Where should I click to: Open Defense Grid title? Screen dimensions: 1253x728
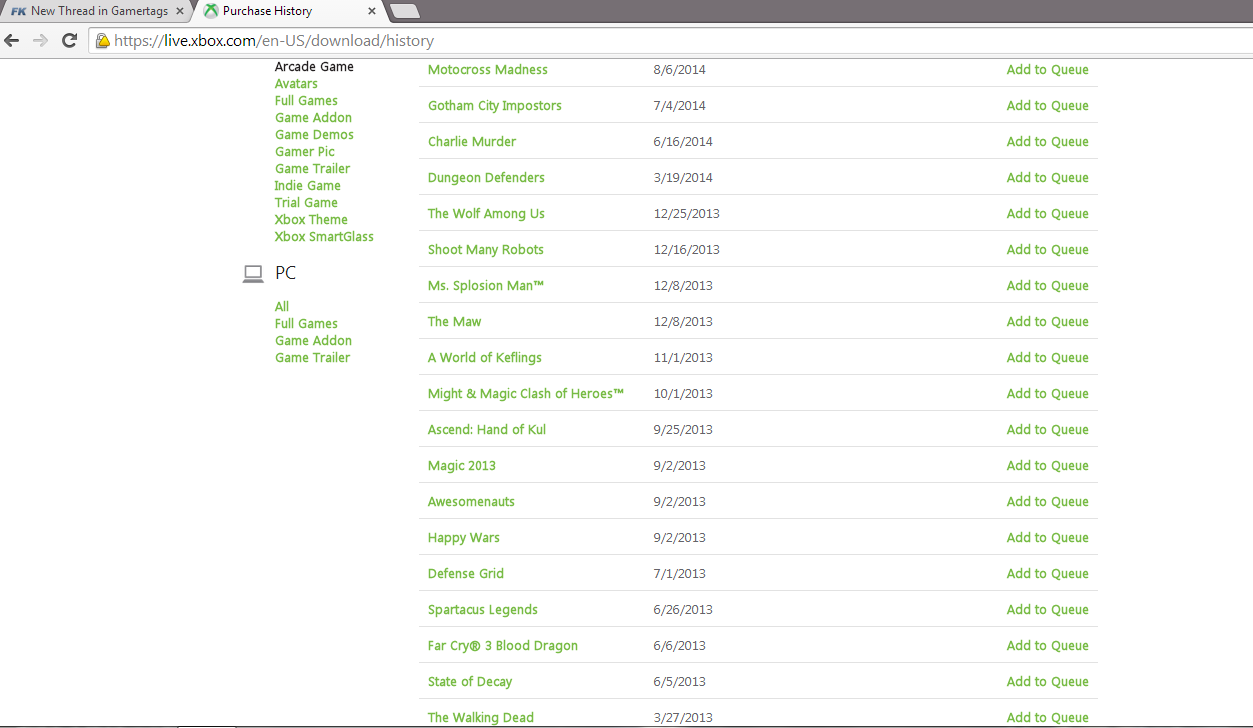pyautogui.click(x=466, y=574)
